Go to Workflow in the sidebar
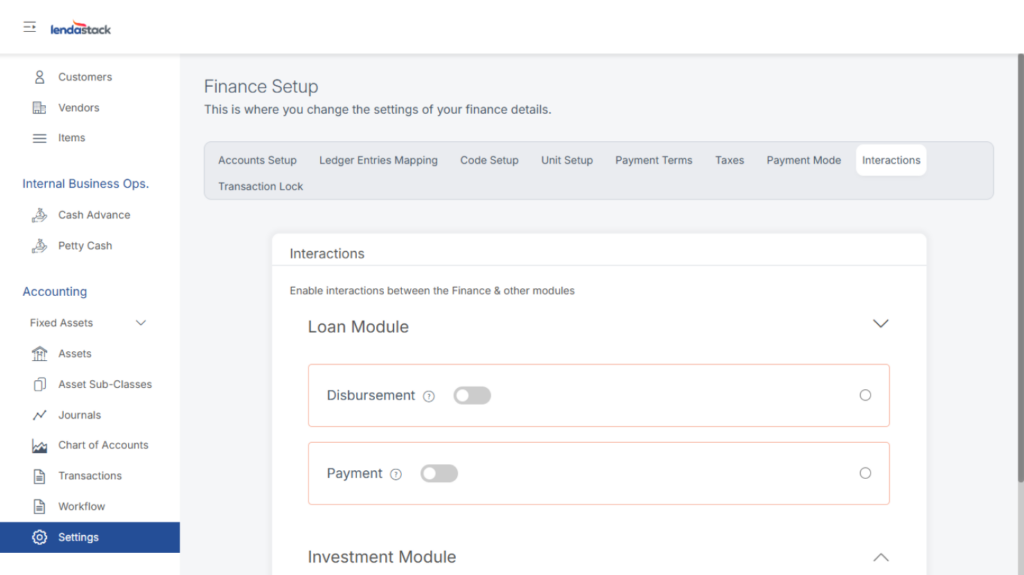The height and width of the screenshot is (575, 1024). 81,507
